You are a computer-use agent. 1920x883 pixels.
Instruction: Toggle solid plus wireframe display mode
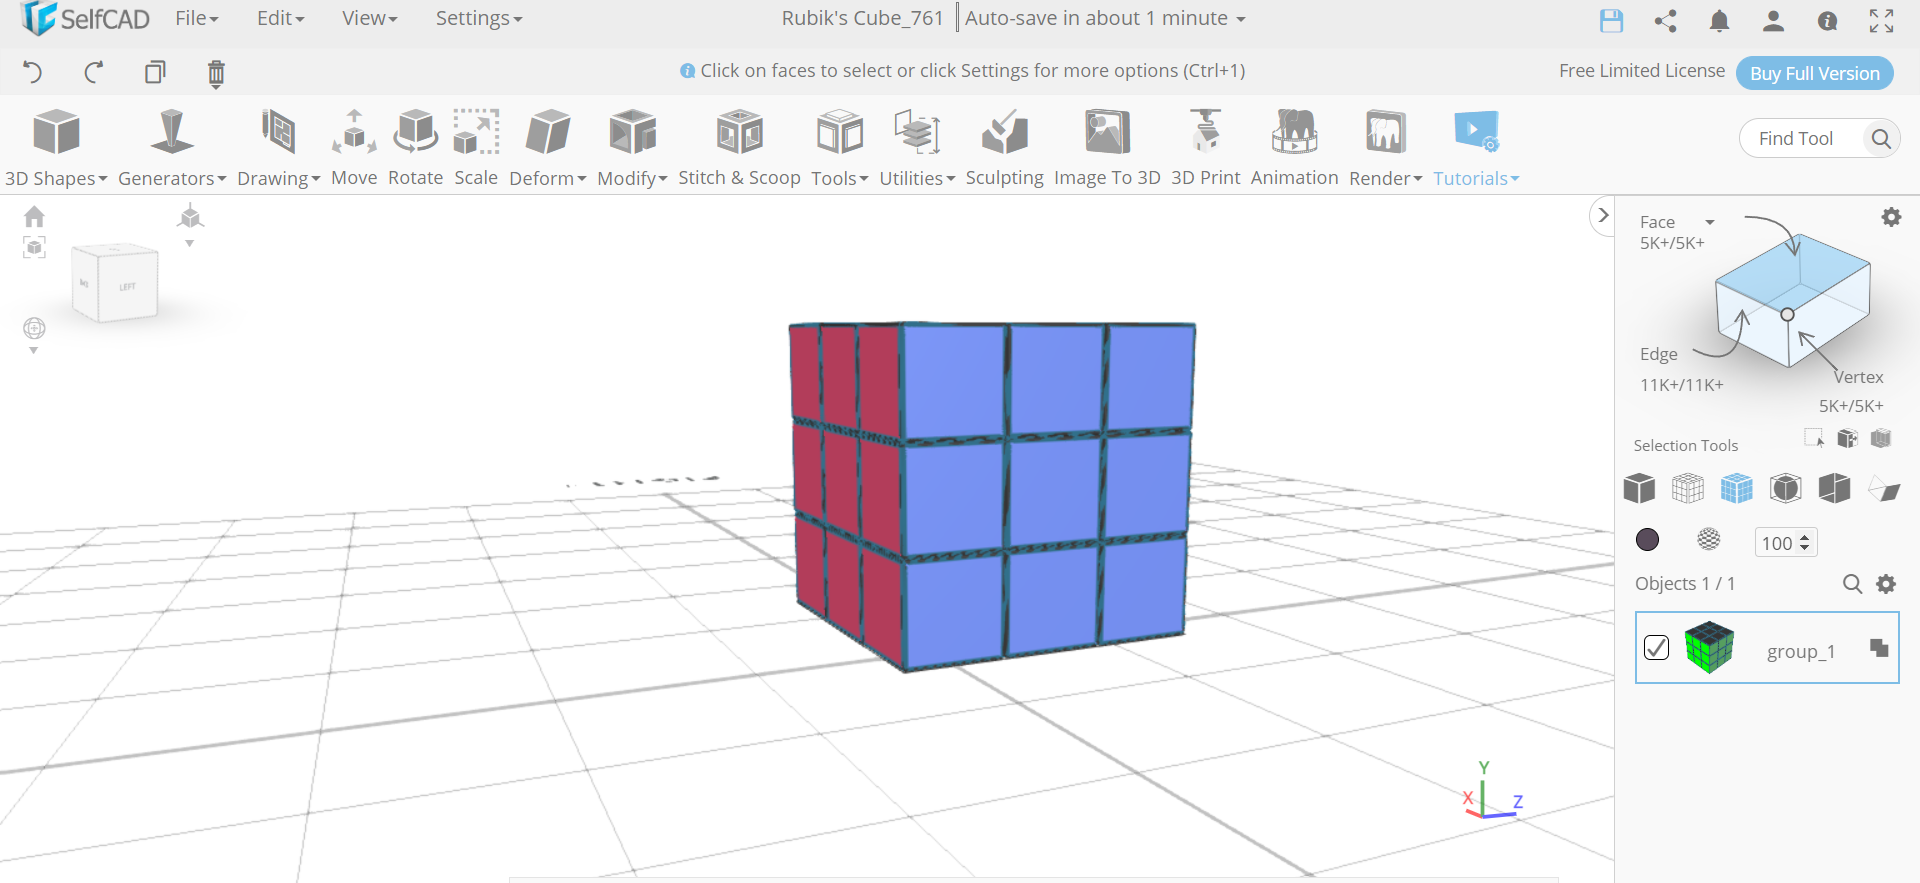pos(1737,488)
